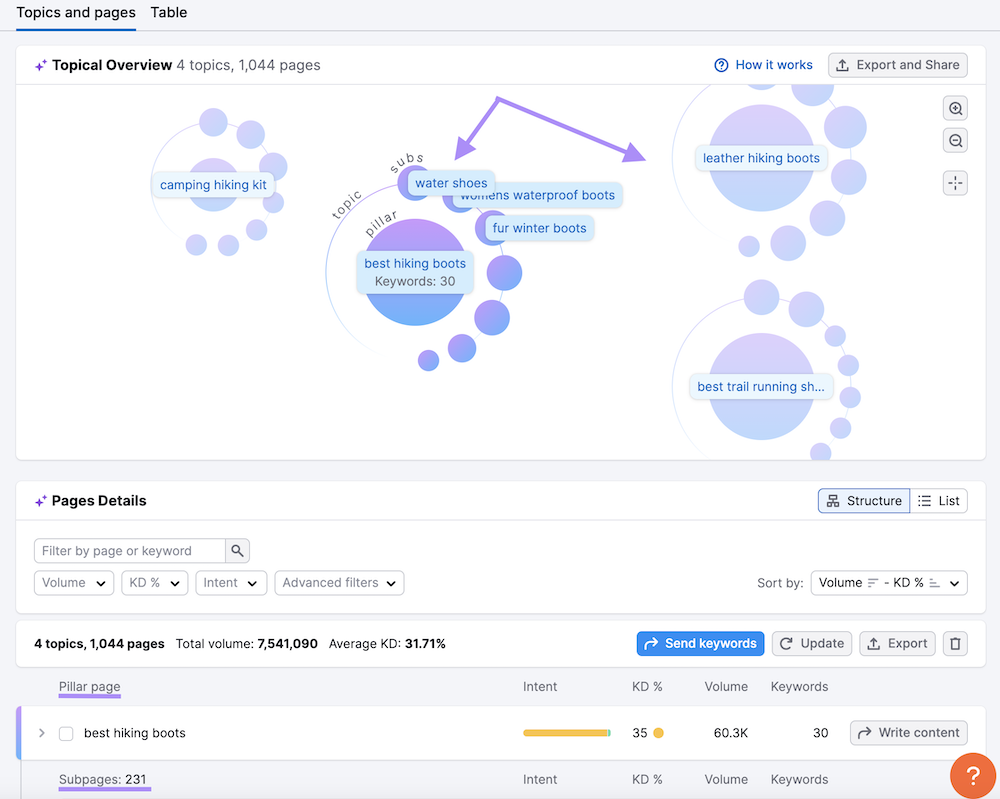Recenter the topic map with crosshair icon
This screenshot has width=1000, height=799.
pos(954,183)
